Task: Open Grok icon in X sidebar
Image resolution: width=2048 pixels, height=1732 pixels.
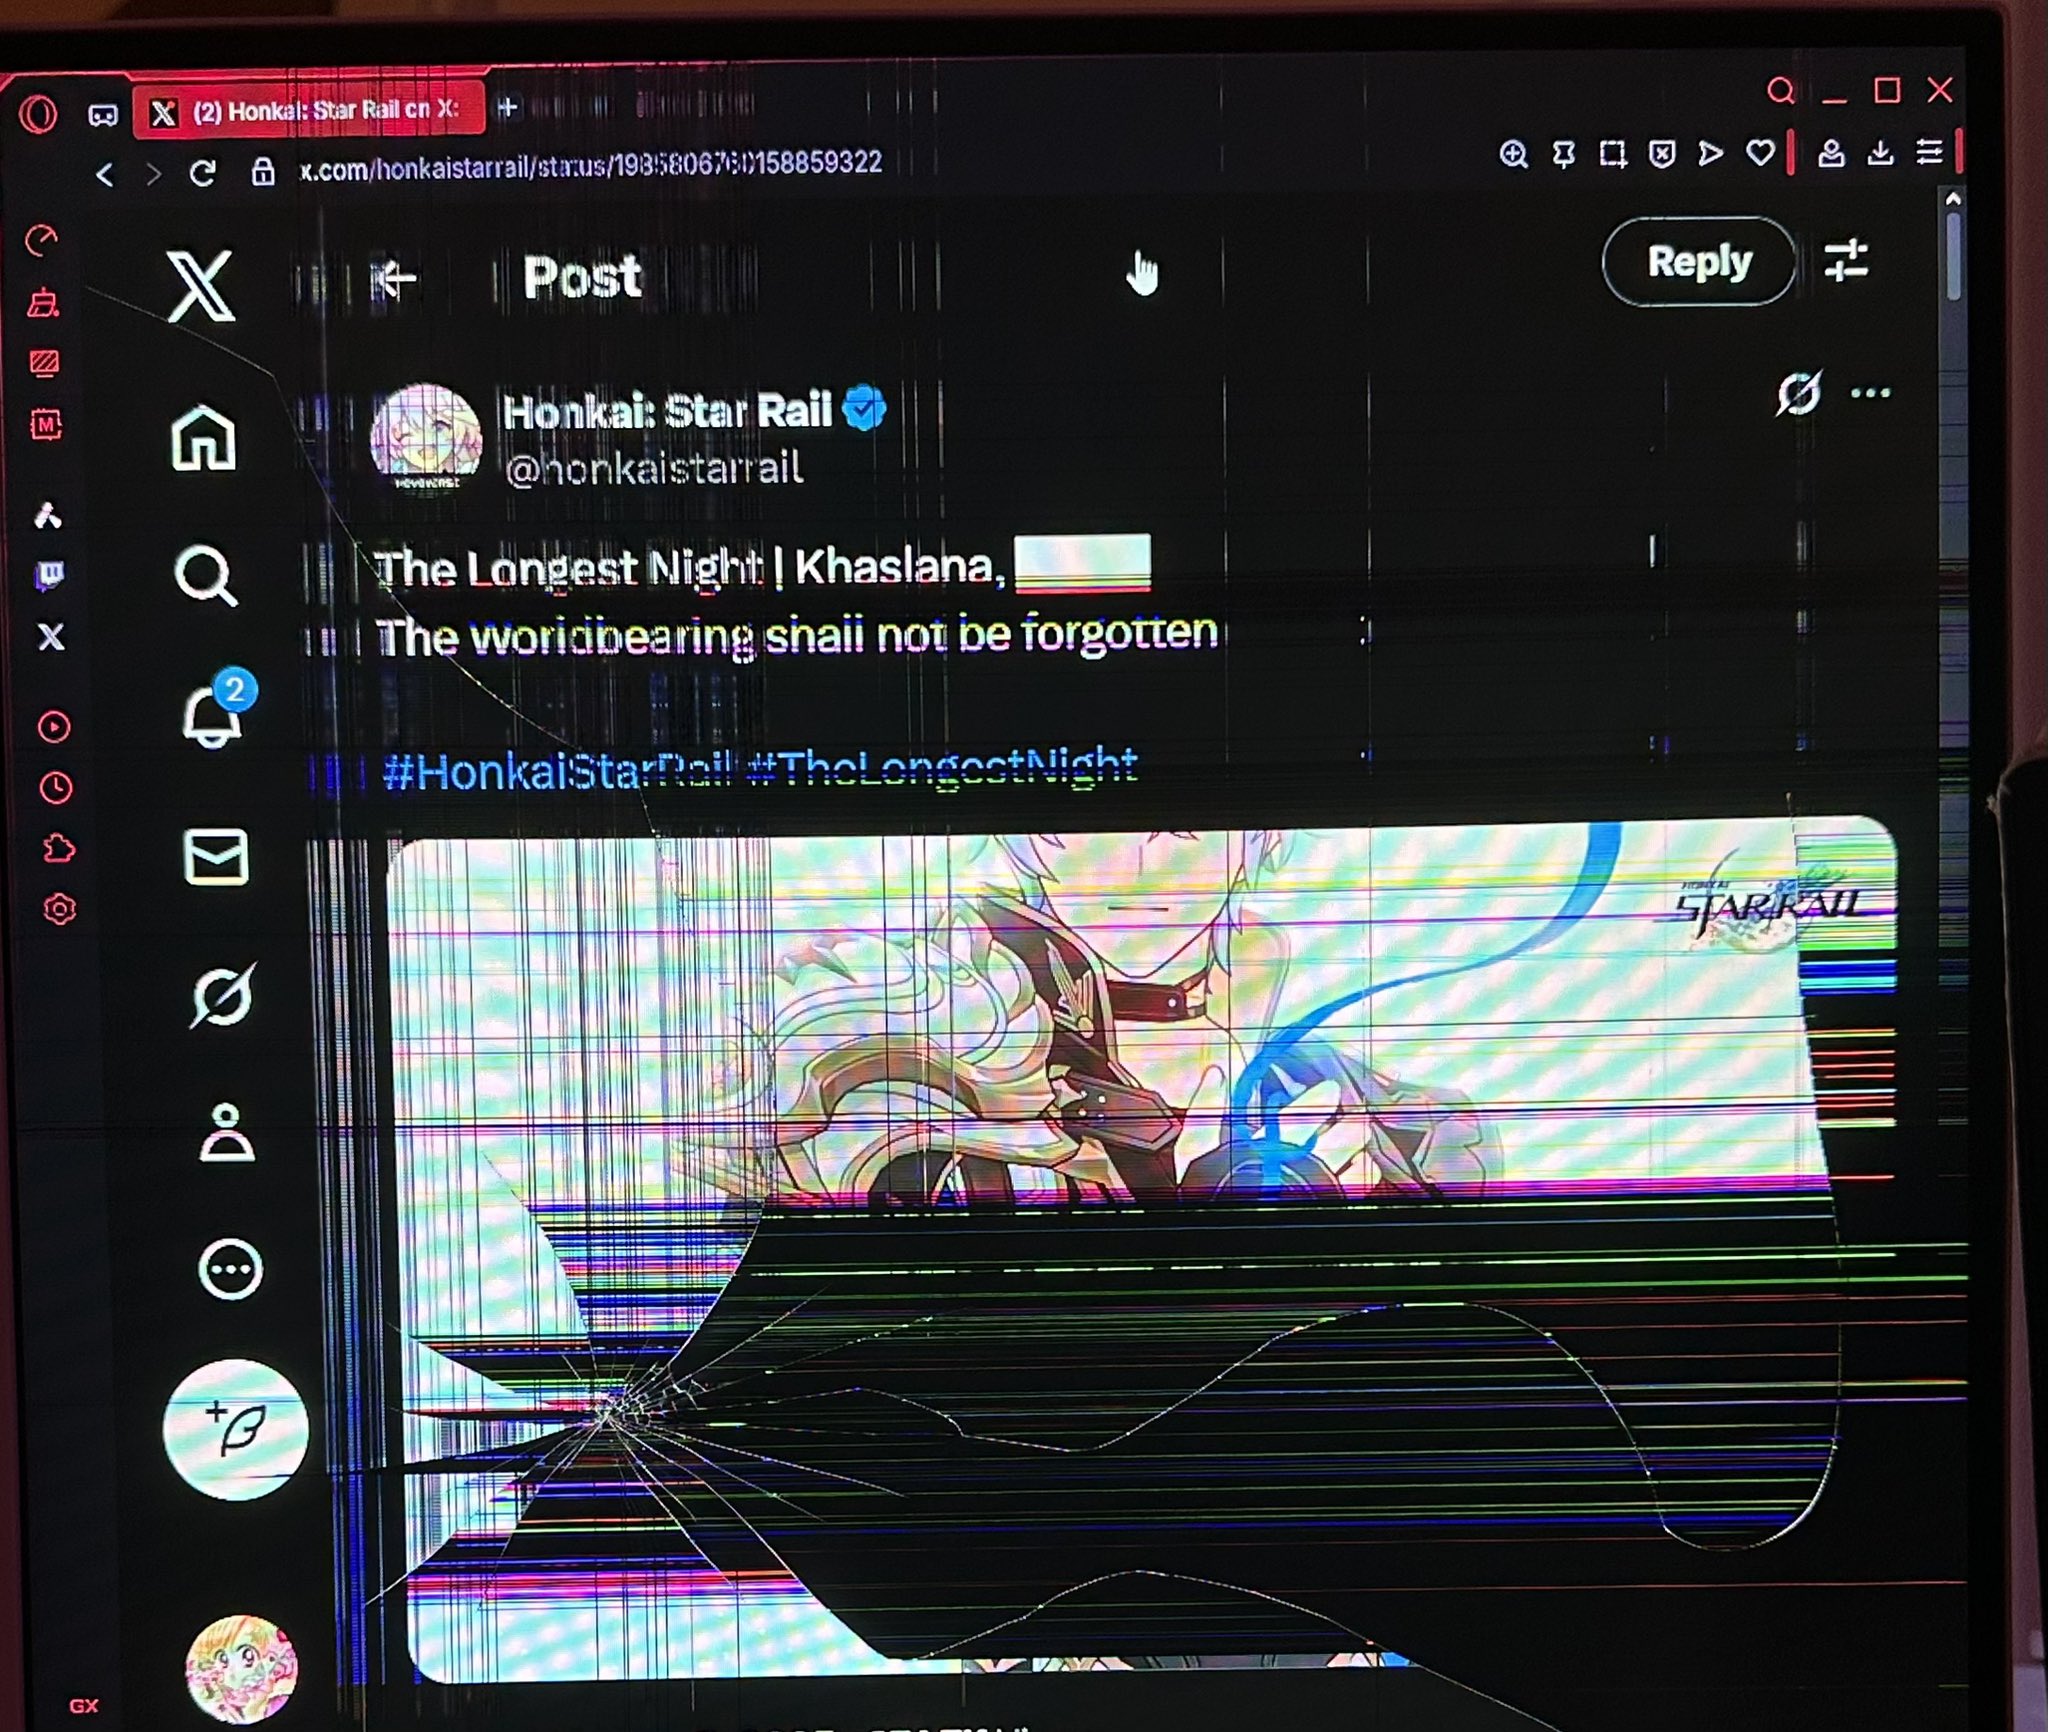Action: [x=222, y=995]
